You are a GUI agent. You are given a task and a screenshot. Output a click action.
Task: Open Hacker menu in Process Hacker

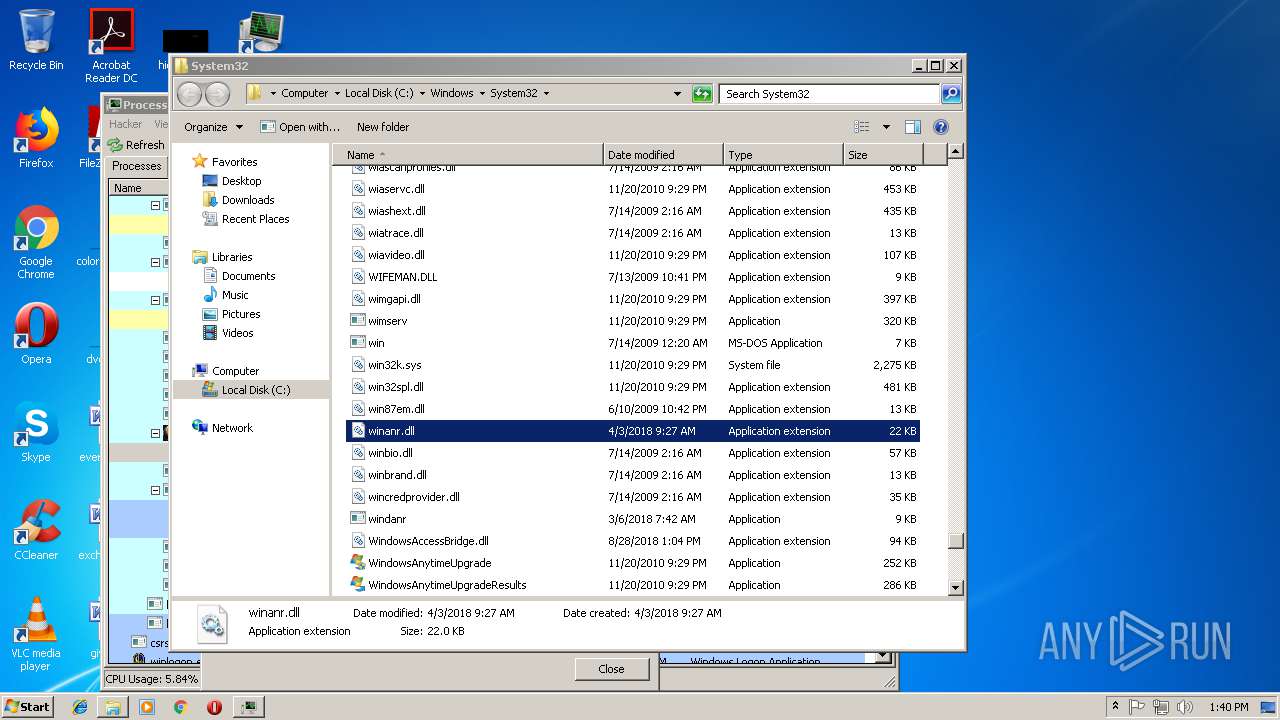pos(126,125)
